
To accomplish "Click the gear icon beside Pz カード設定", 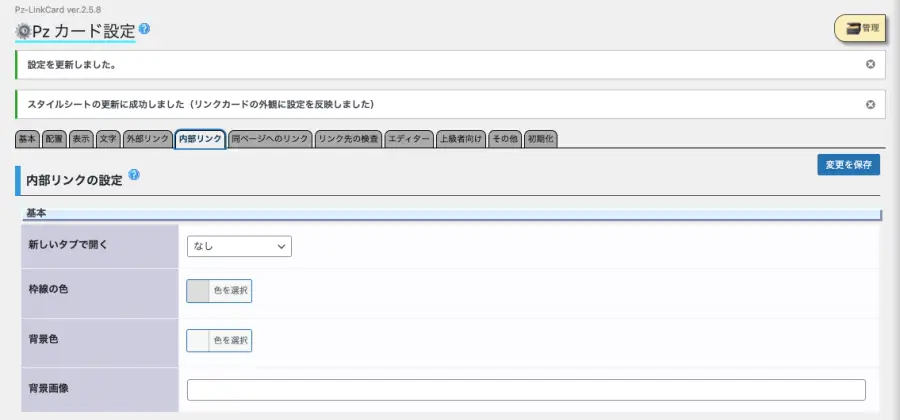I will (x=23, y=30).
